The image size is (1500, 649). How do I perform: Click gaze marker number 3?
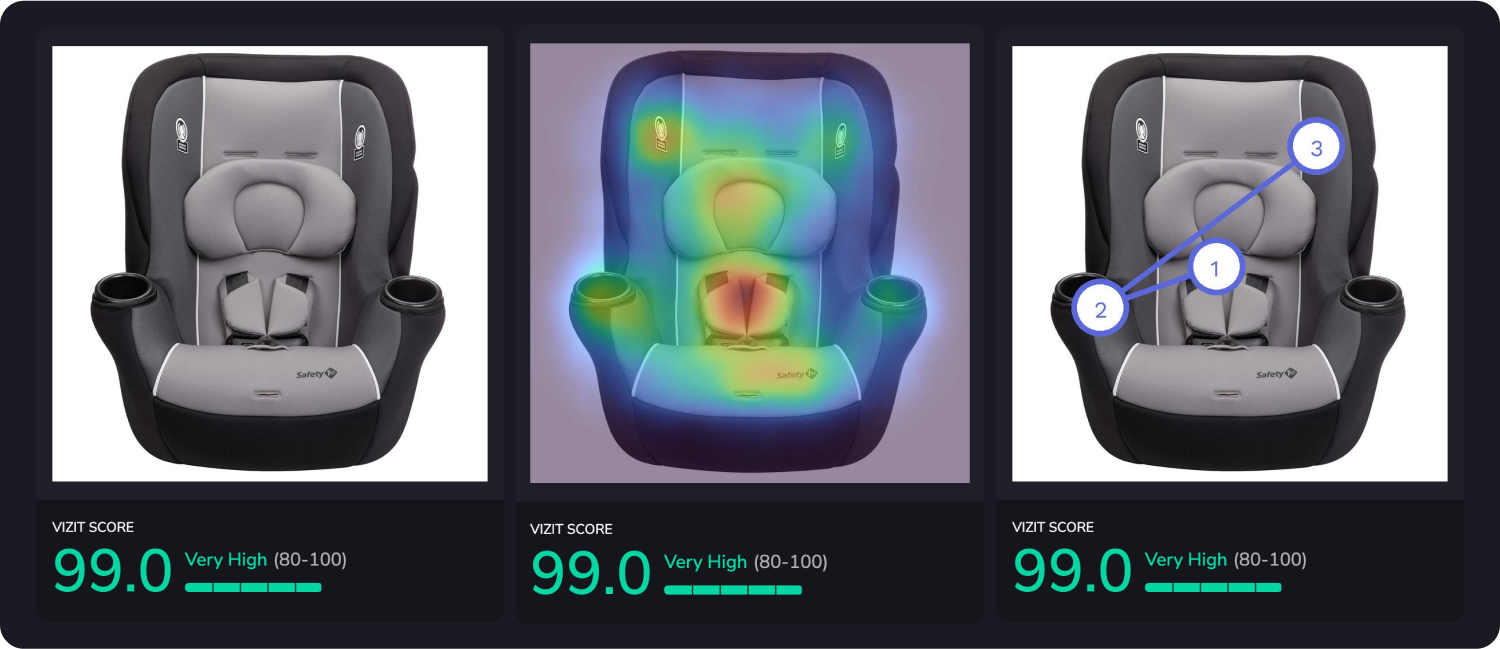[1316, 148]
